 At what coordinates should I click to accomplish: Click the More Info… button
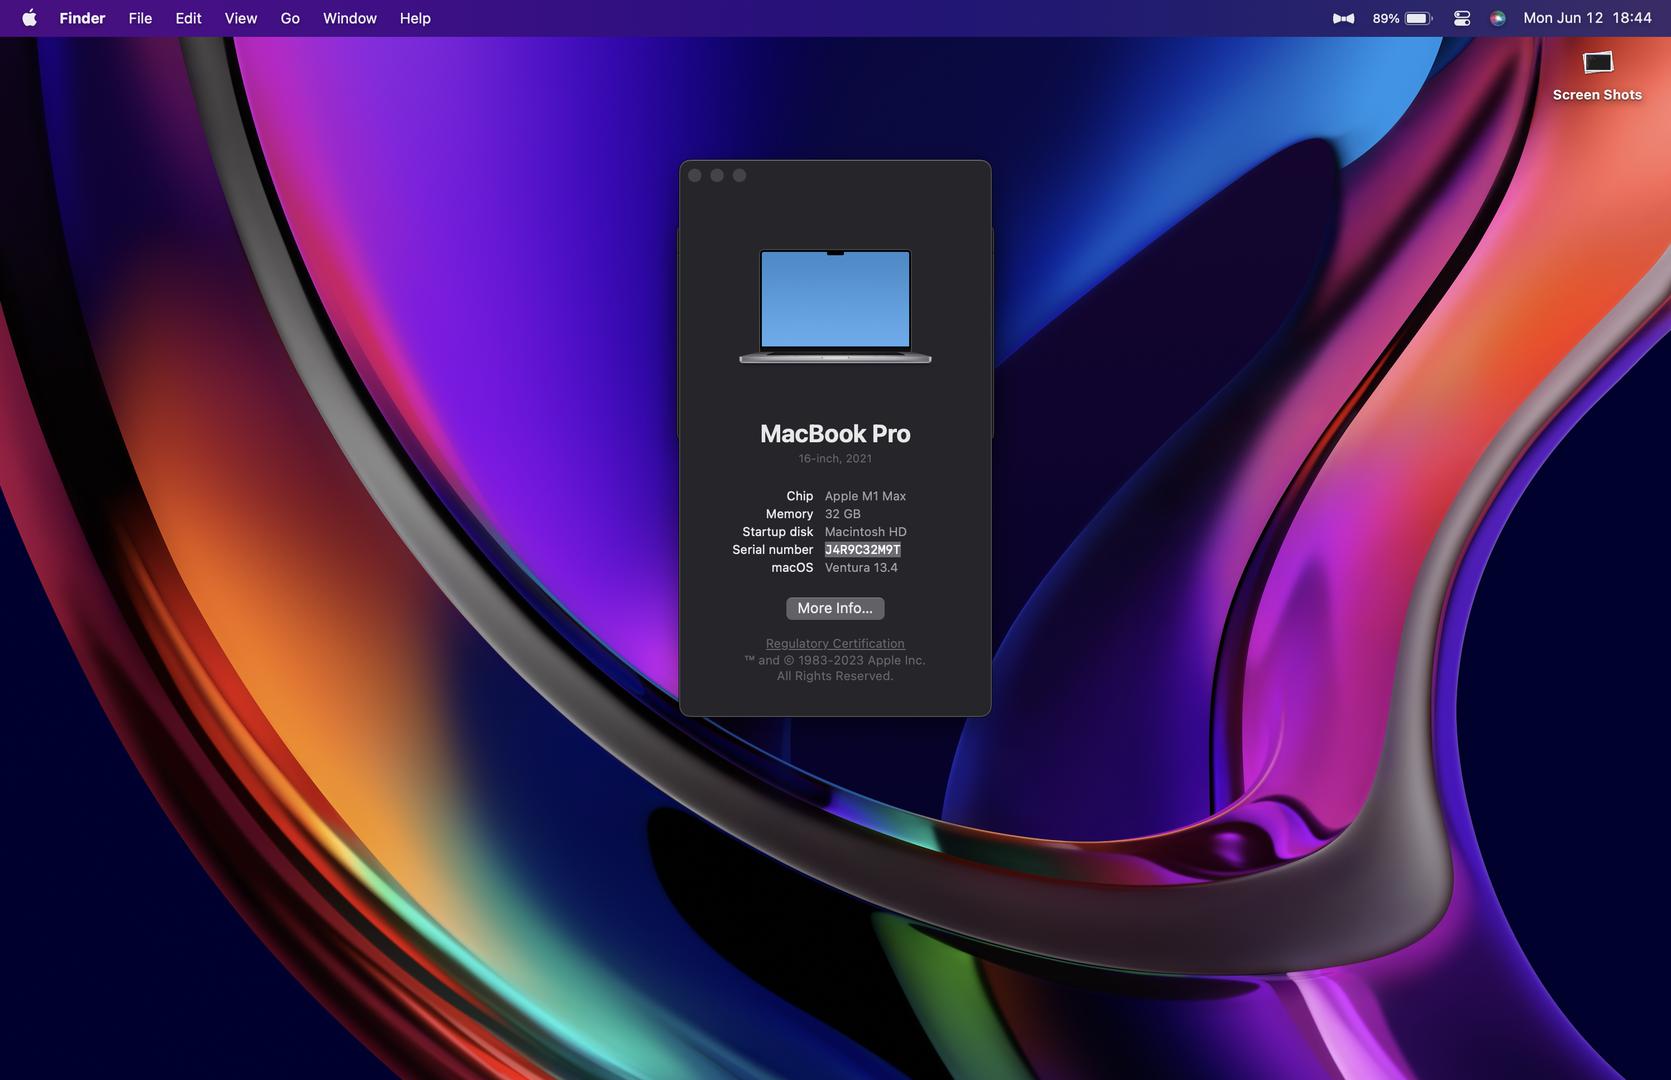point(835,608)
